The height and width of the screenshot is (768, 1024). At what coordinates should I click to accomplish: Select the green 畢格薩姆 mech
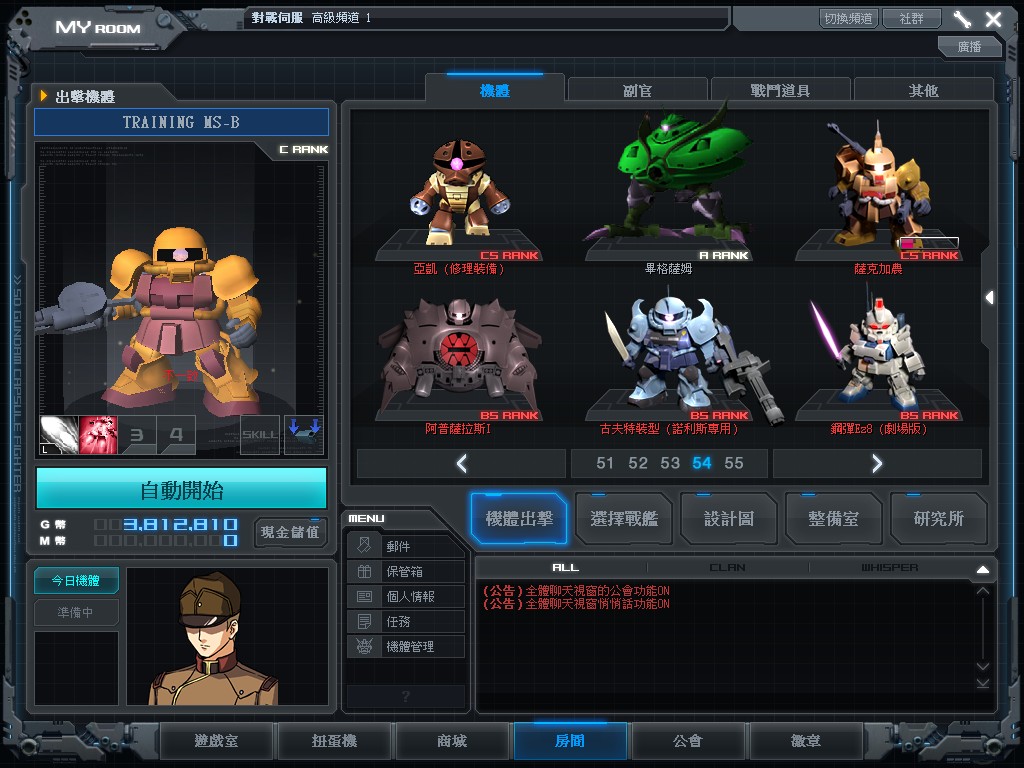669,183
